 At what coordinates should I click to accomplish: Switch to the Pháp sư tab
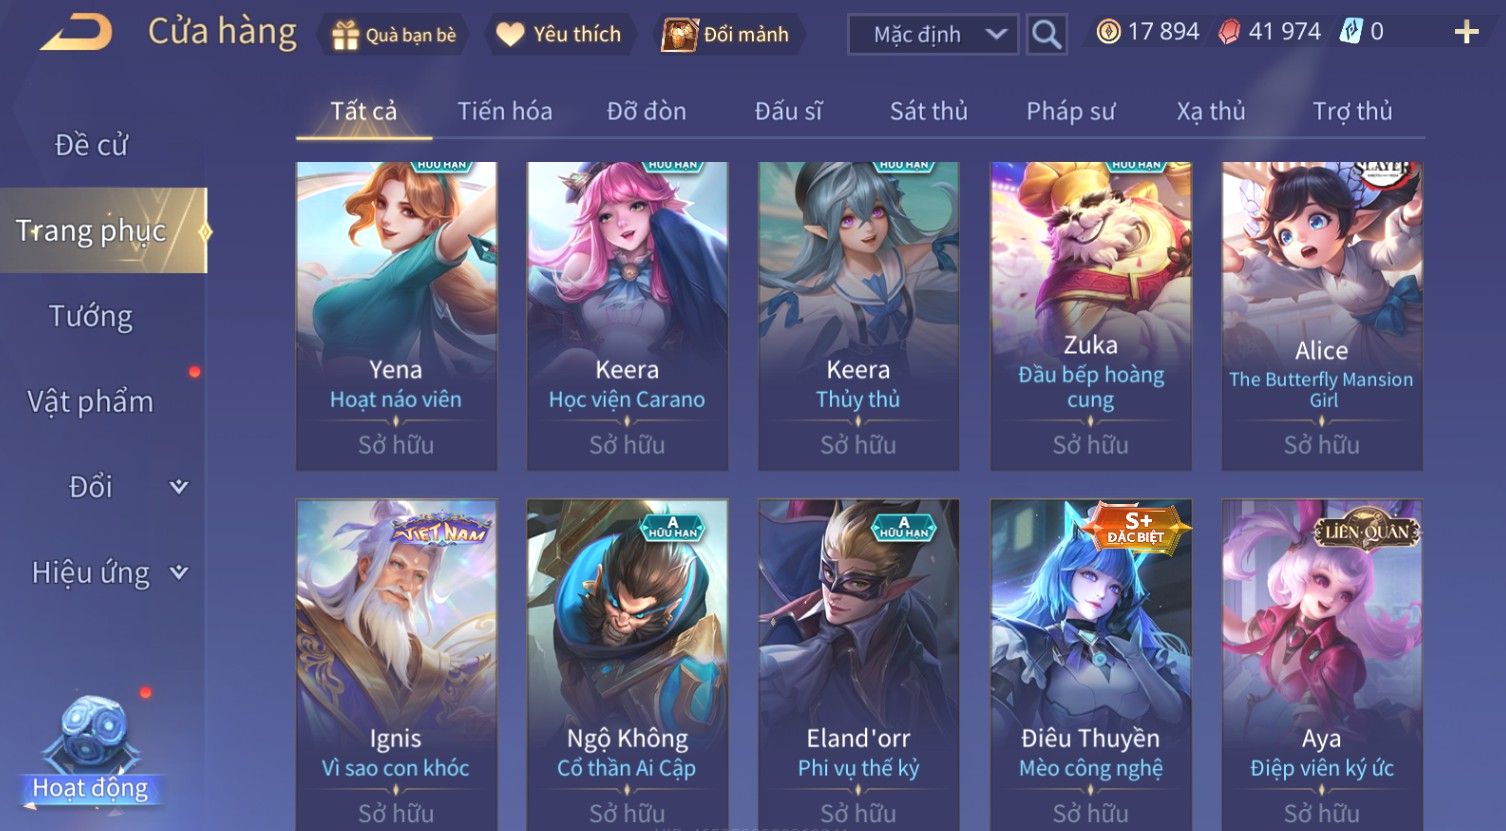click(1070, 111)
